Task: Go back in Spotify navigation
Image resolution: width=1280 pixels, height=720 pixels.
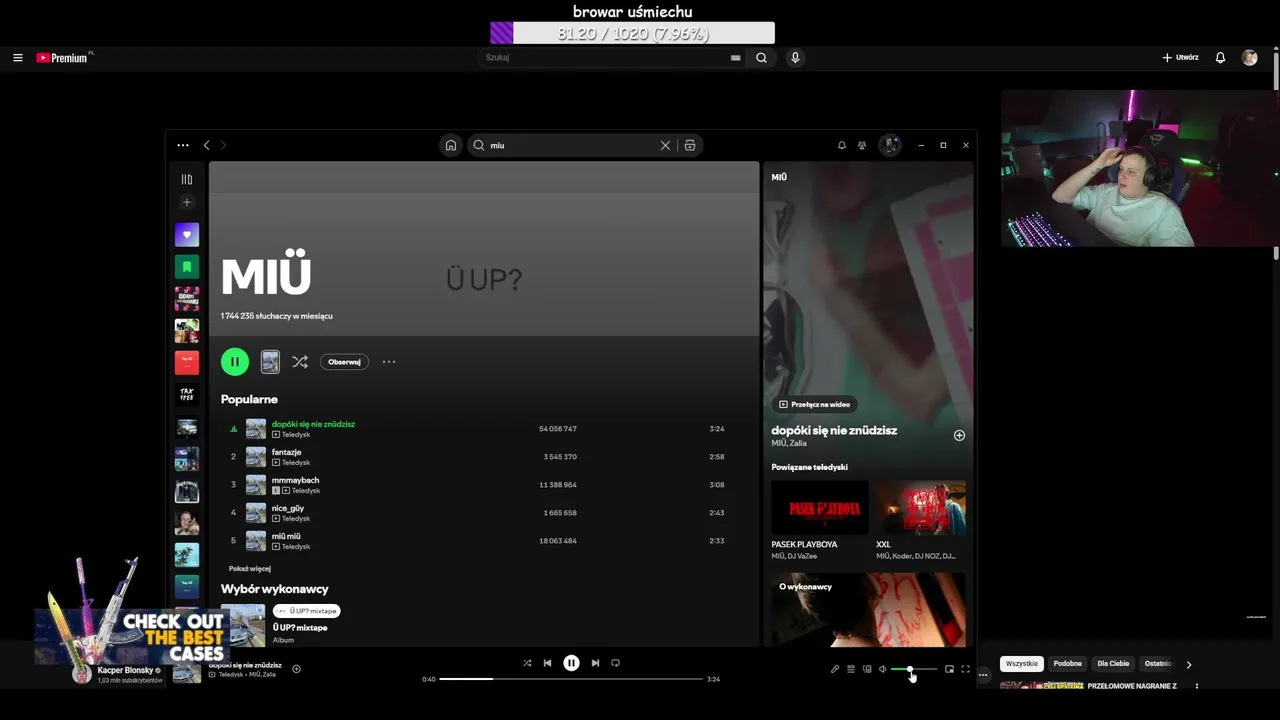Action: point(207,145)
